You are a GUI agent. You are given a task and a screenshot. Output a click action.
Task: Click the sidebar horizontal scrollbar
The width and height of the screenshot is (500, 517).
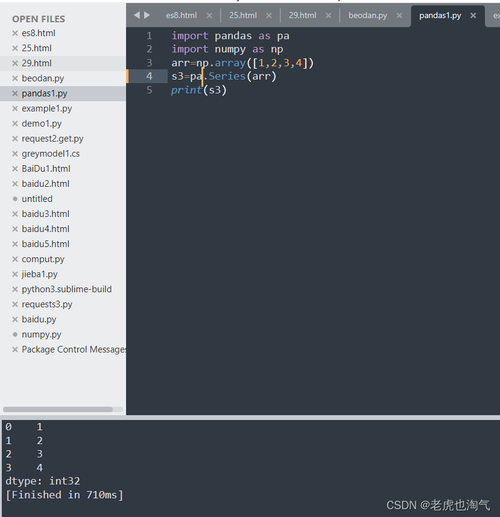point(58,409)
